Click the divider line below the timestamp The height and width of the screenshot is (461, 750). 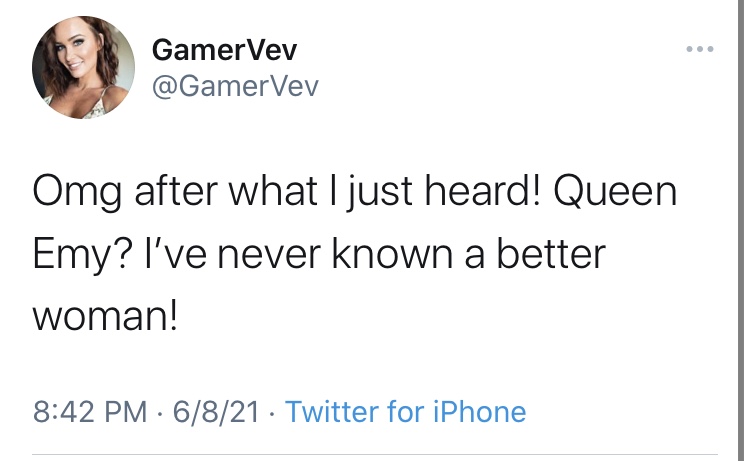[375, 454]
